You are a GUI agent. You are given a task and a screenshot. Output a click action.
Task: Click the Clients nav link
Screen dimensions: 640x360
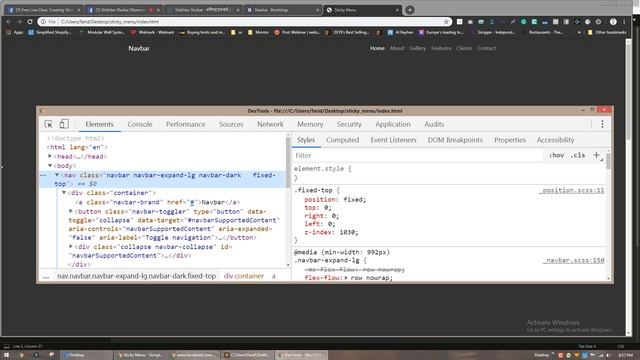click(x=464, y=48)
